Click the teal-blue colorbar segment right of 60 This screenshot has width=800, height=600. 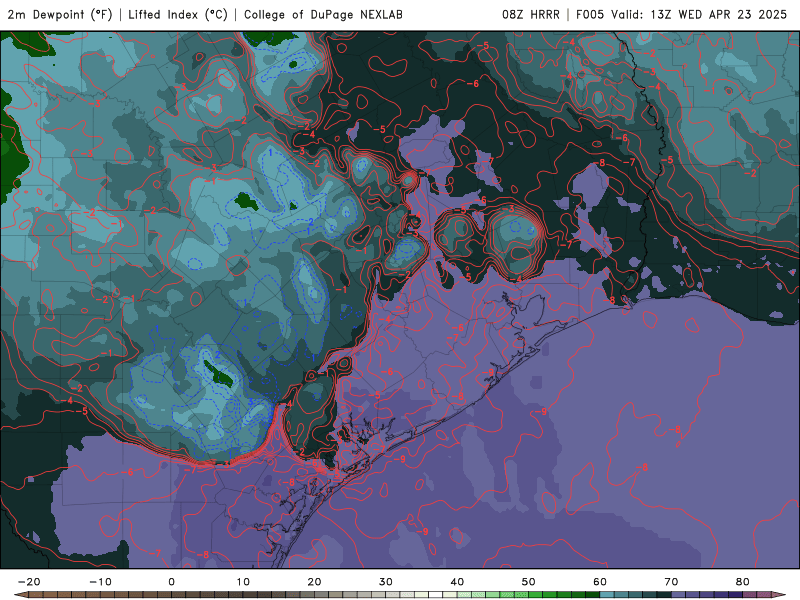point(607,595)
